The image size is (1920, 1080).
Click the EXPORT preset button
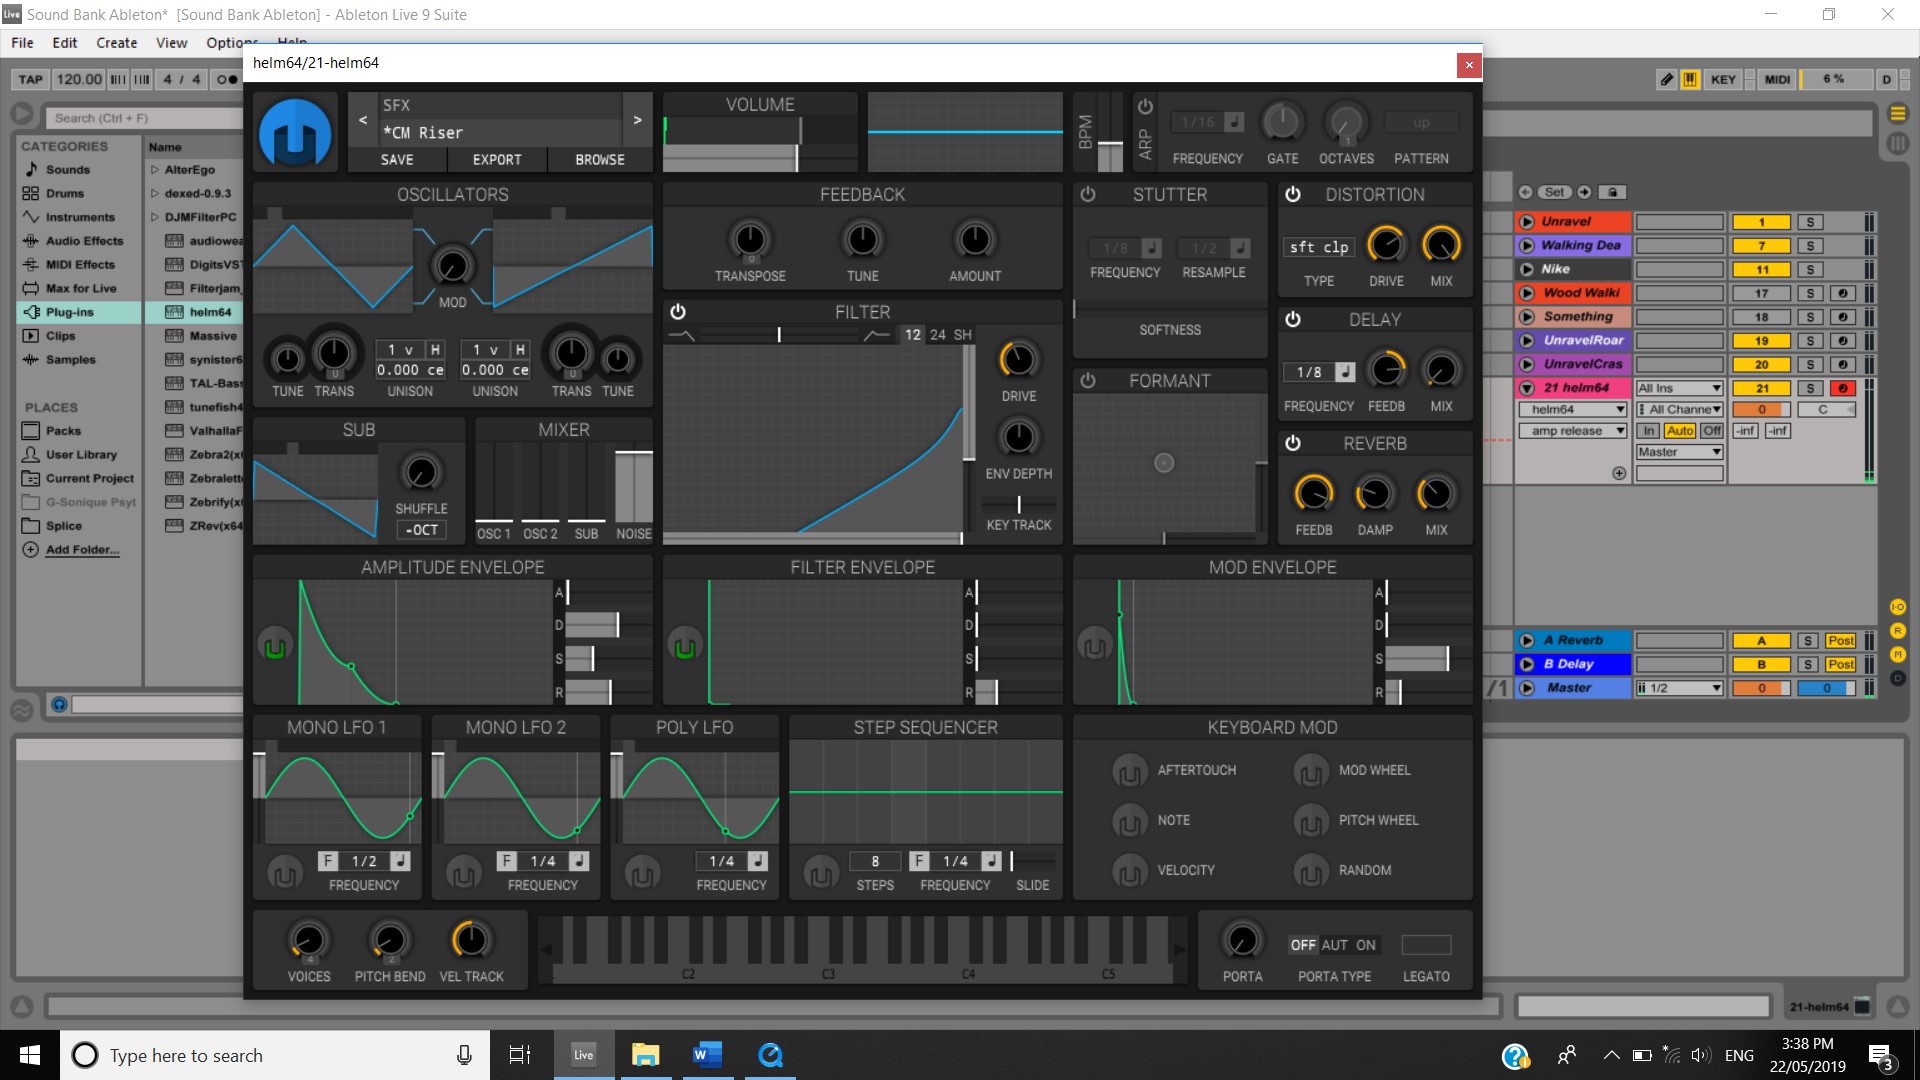[x=496, y=160]
